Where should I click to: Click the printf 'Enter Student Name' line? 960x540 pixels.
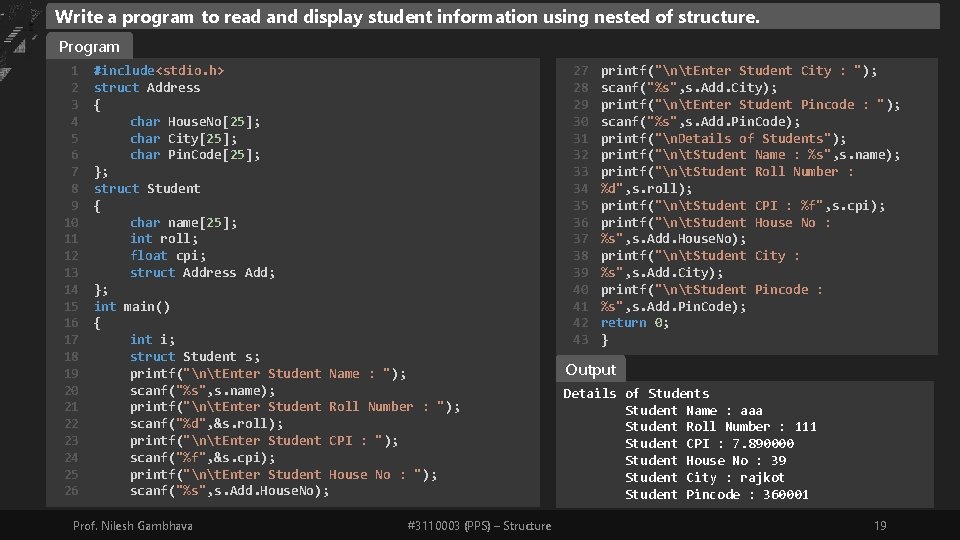(x=268, y=373)
